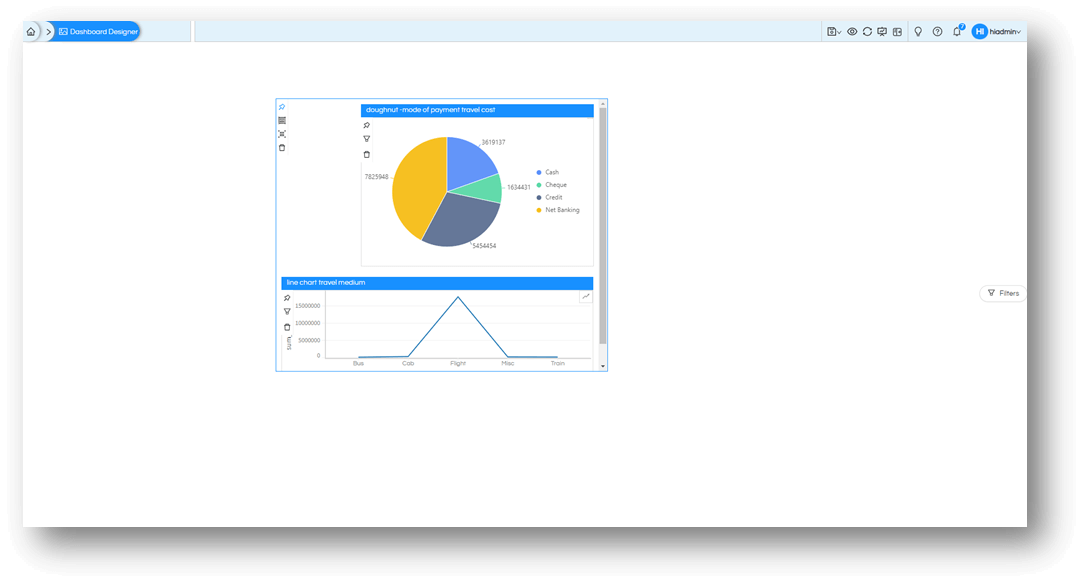Click the 1634431 data label

pos(518,187)
